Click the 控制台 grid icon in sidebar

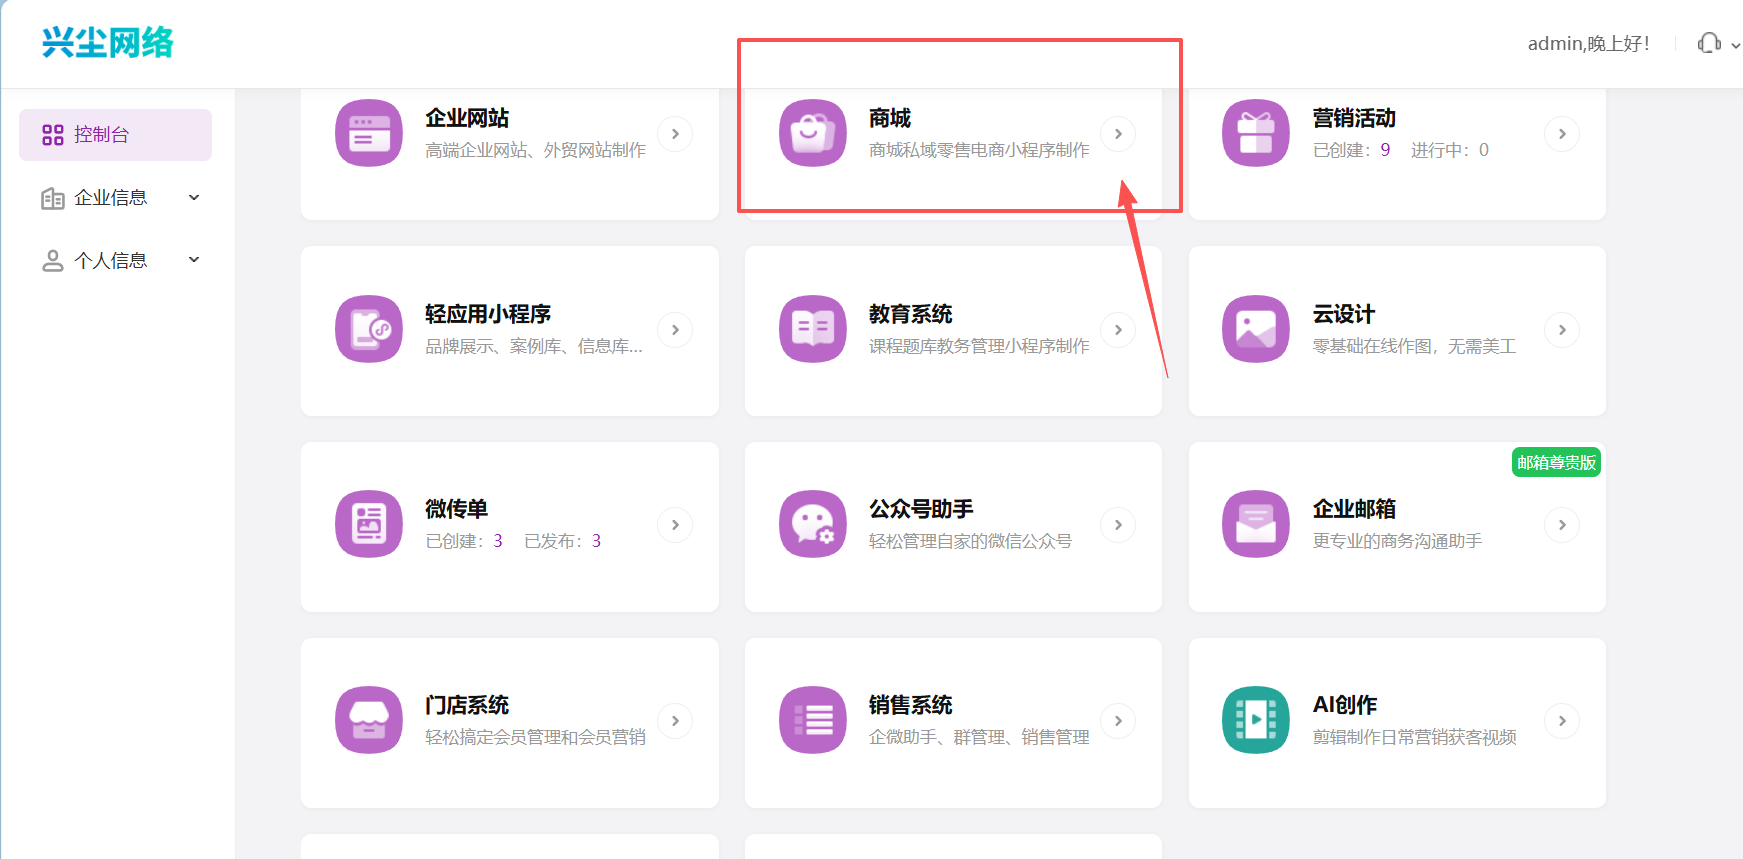(x=53, y=135)
